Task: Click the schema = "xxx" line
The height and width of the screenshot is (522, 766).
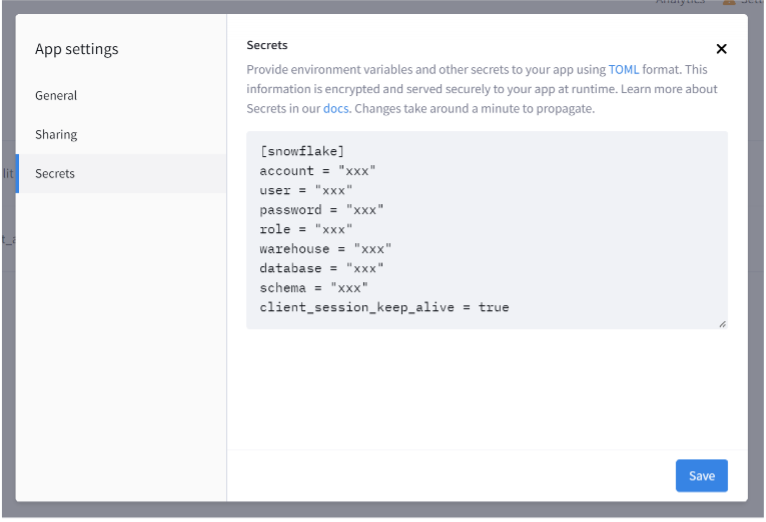Action: (314, 288)
